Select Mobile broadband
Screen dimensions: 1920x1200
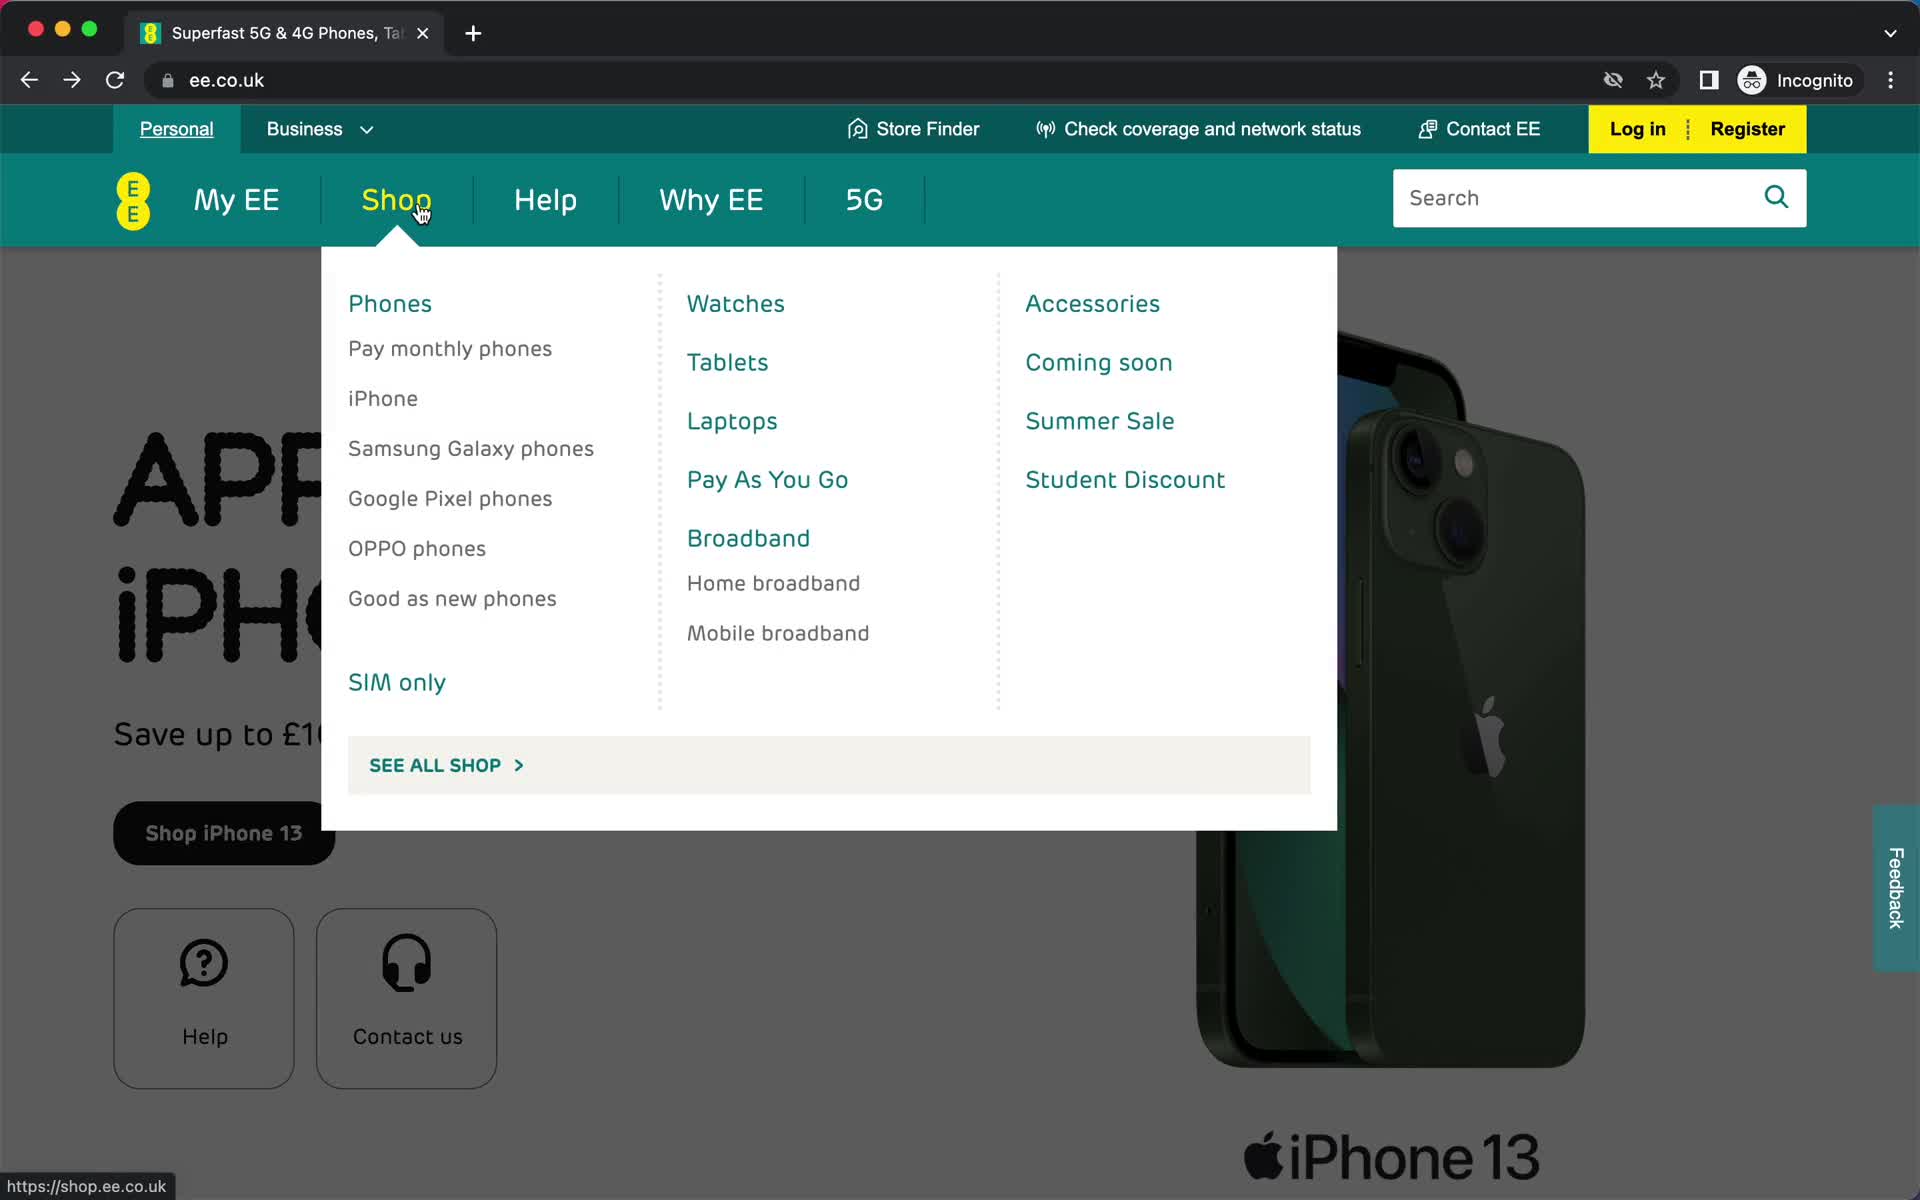pyautogui.click(x=778, y=634)
